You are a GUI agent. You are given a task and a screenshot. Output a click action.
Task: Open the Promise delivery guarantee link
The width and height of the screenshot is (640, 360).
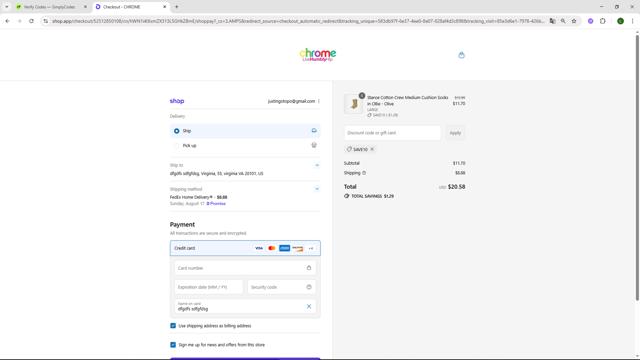pos(216,204)
